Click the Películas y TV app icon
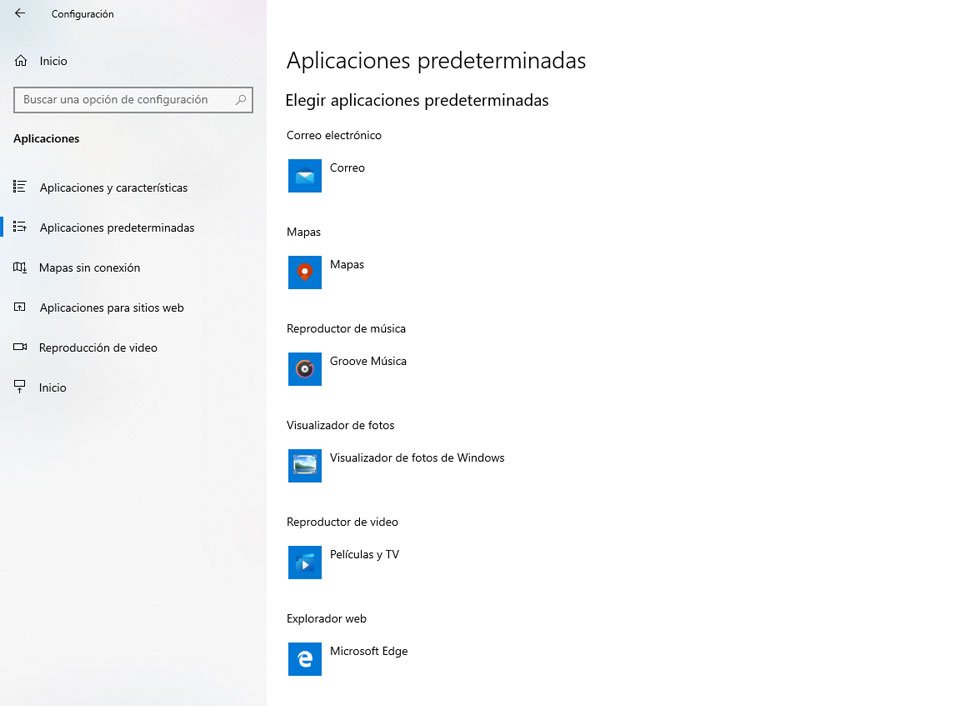Image resolution: width=970 pixels, height=706 pixels. point(304,562)
